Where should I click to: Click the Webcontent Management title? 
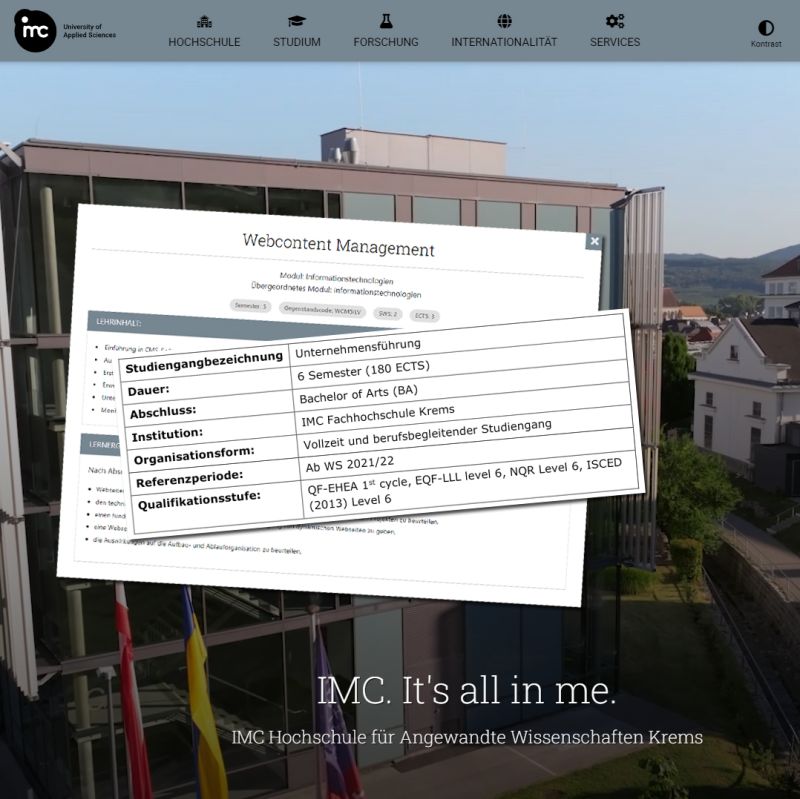338,245
